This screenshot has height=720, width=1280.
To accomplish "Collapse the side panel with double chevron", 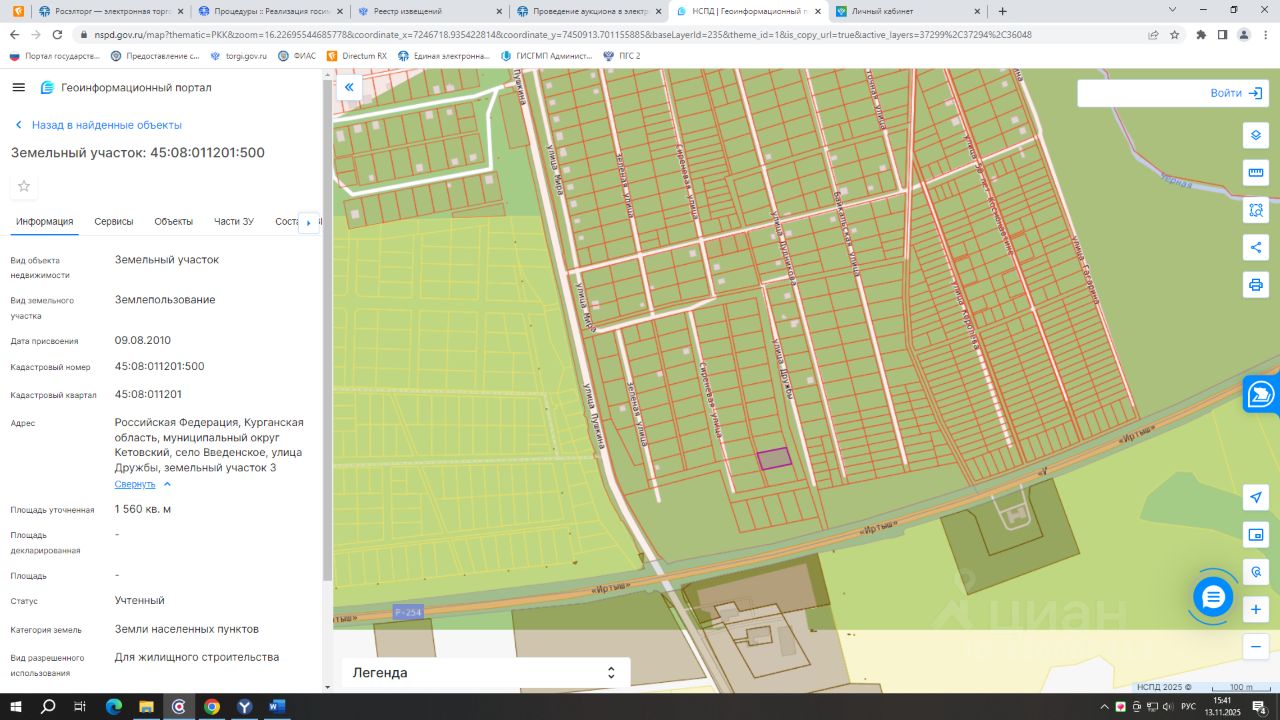I will coord(349,87).
